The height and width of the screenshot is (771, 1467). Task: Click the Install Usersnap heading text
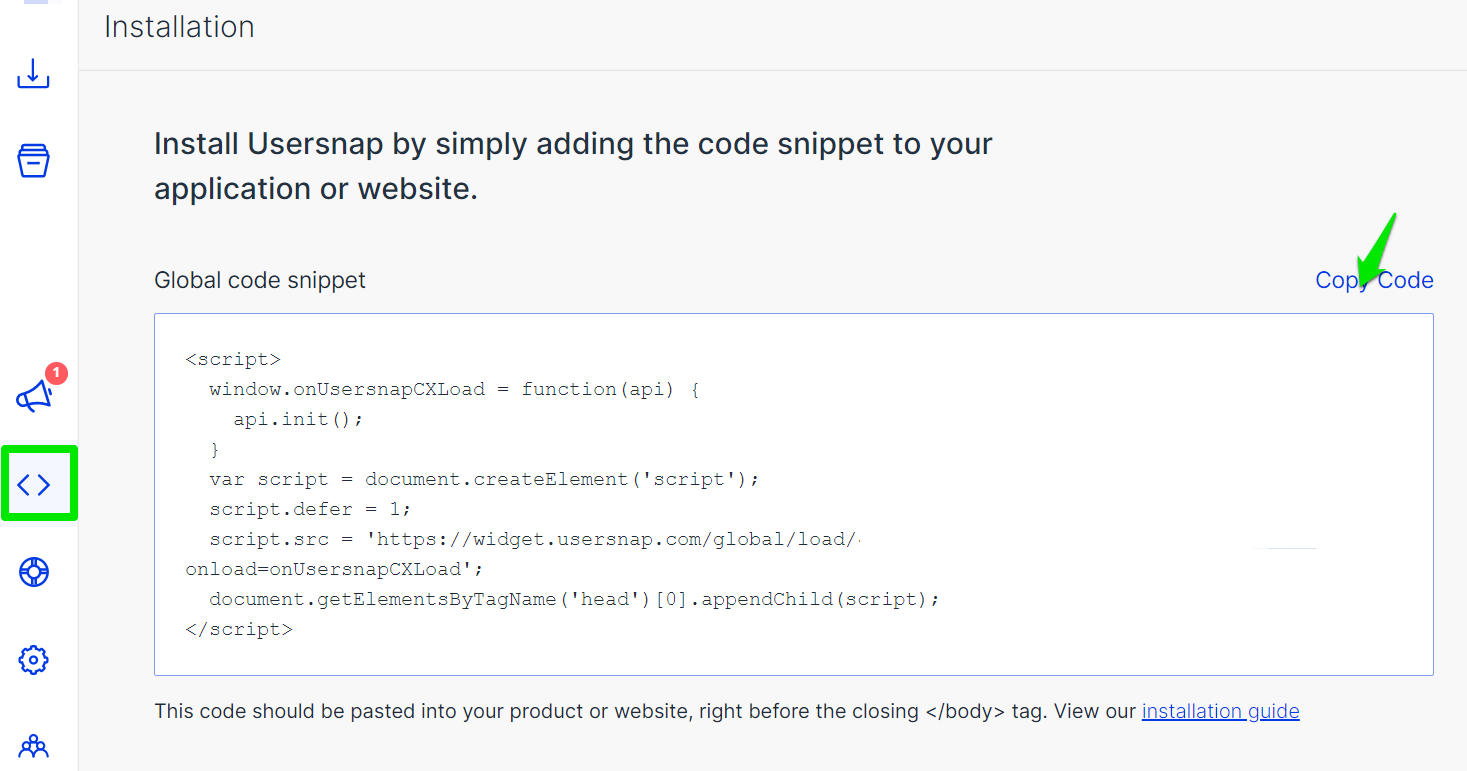pos(573,166)
